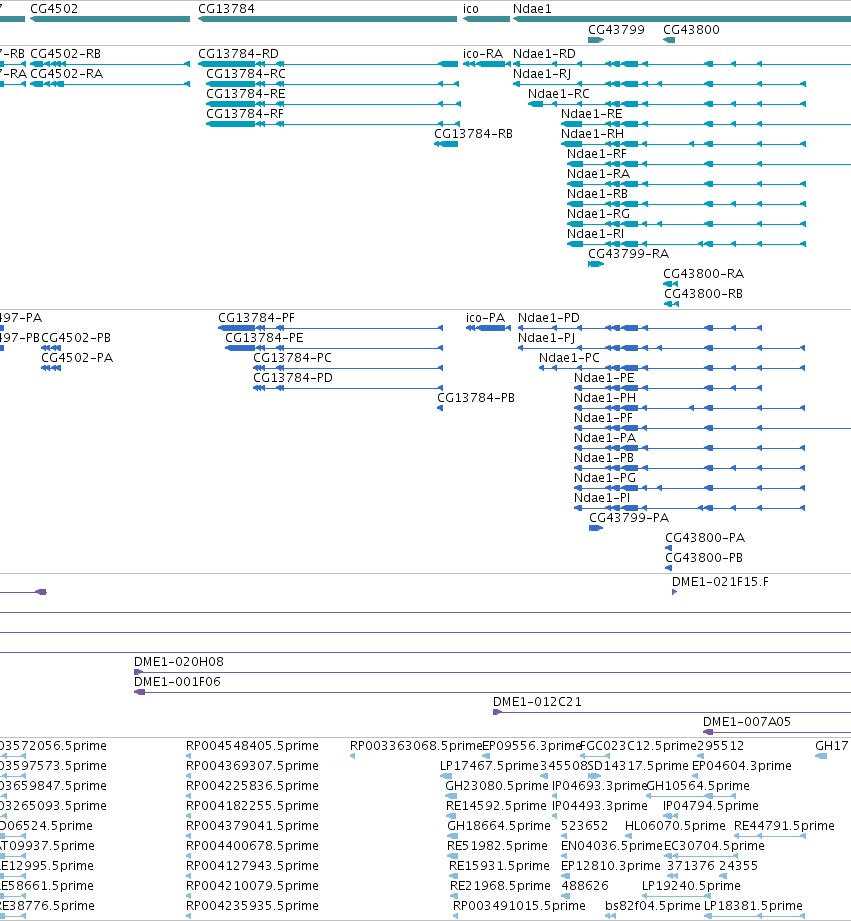Open EST label HL06070.5prime
Image resolution: width=851 pixels, height=921 pixels.
tap(675, 825)
